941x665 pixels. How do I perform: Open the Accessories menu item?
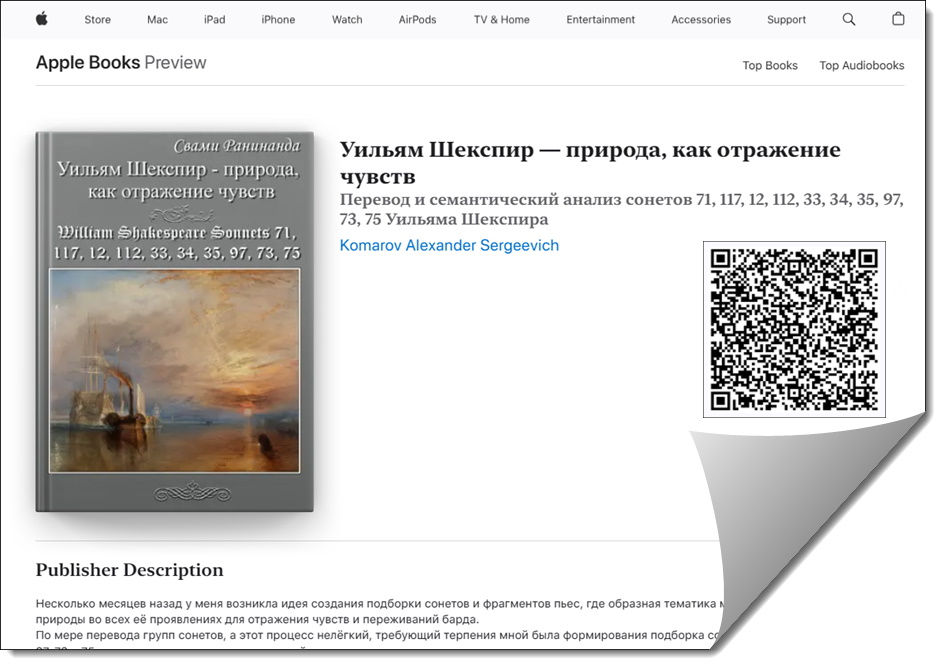point(701,20)
